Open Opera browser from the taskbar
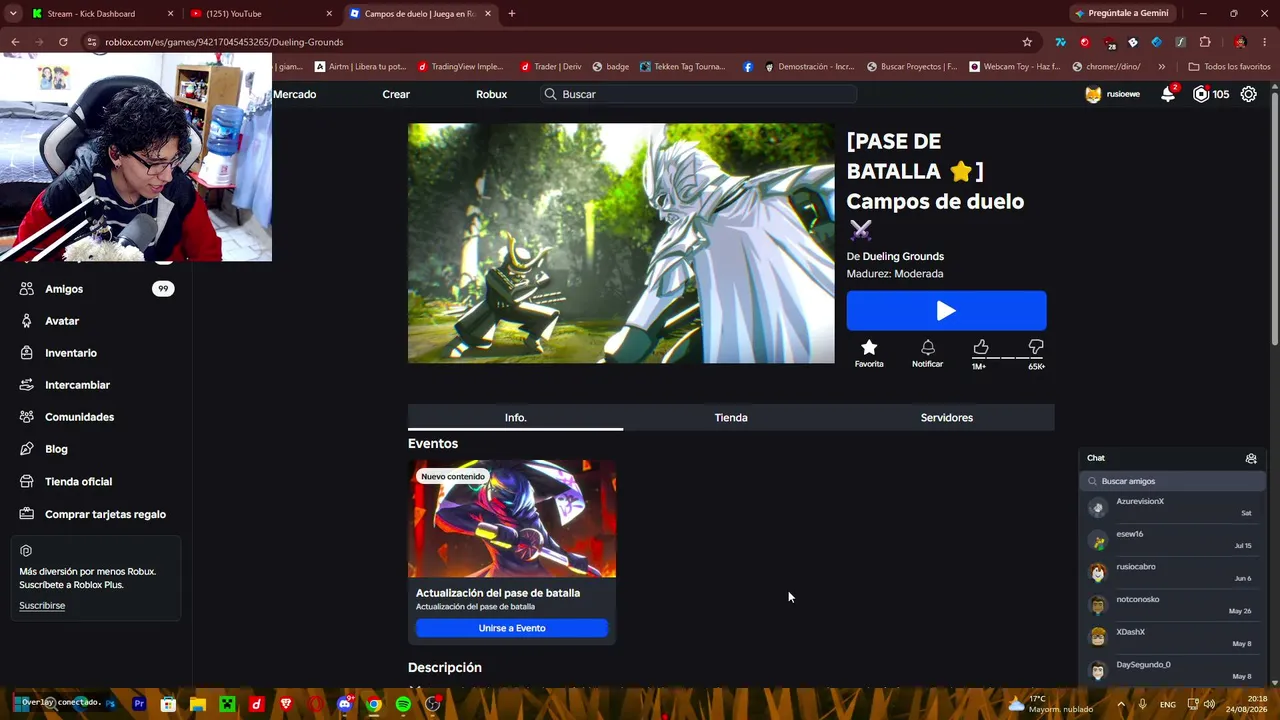 pyautogui.click(x=316, y=704)
